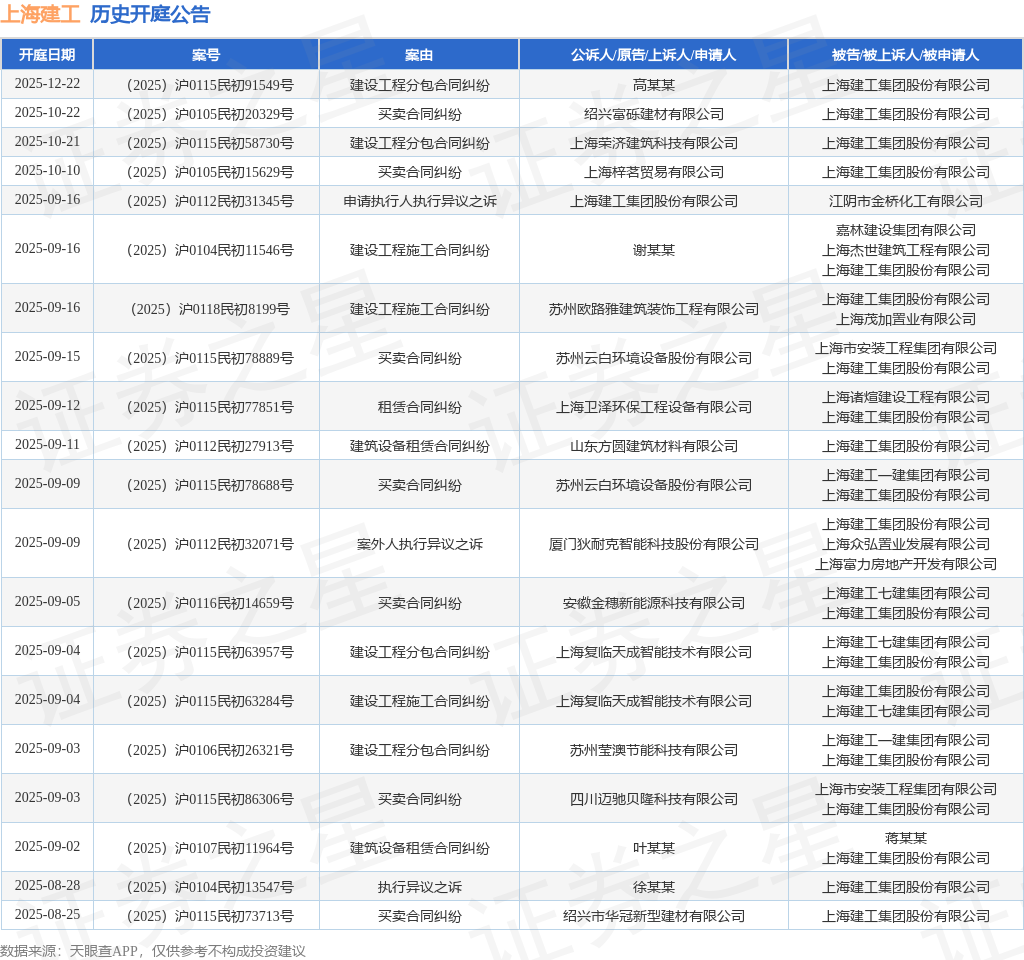Select case number (2025)沪0115民初91549号
Viewport: 1024px width, 960px height.
tap(206, 85)
